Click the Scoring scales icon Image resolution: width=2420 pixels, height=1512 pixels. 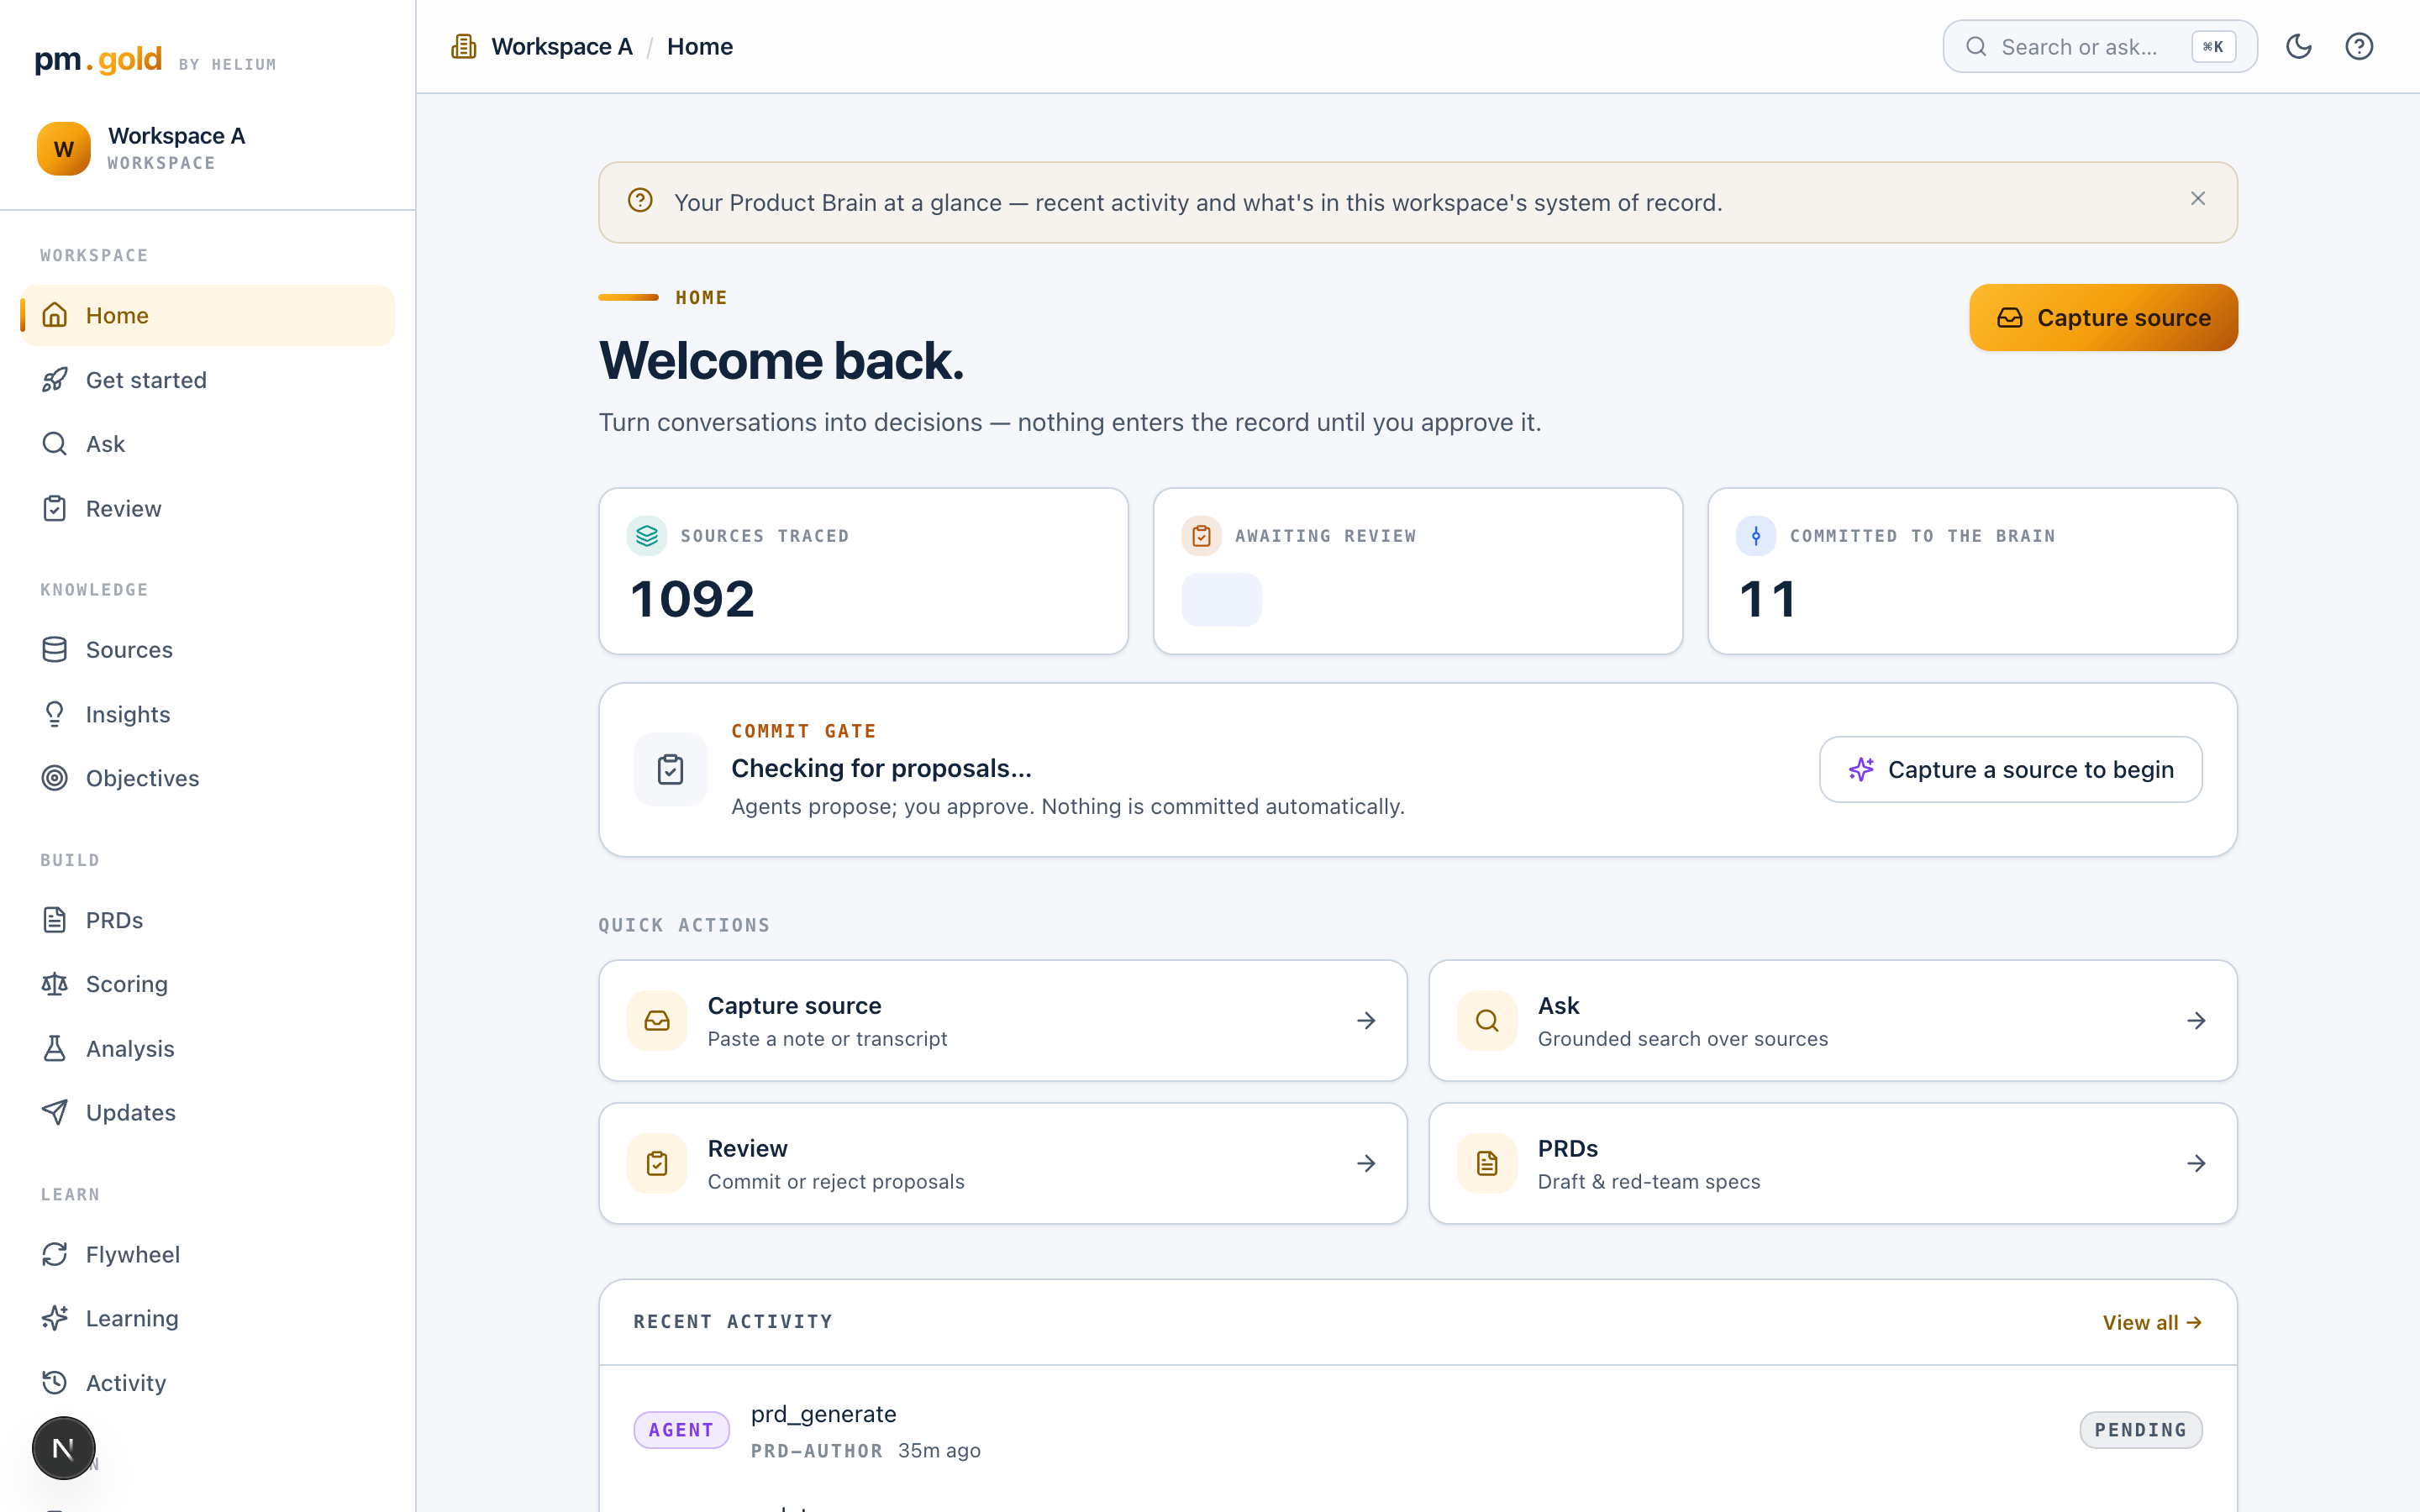click(55, 984)
